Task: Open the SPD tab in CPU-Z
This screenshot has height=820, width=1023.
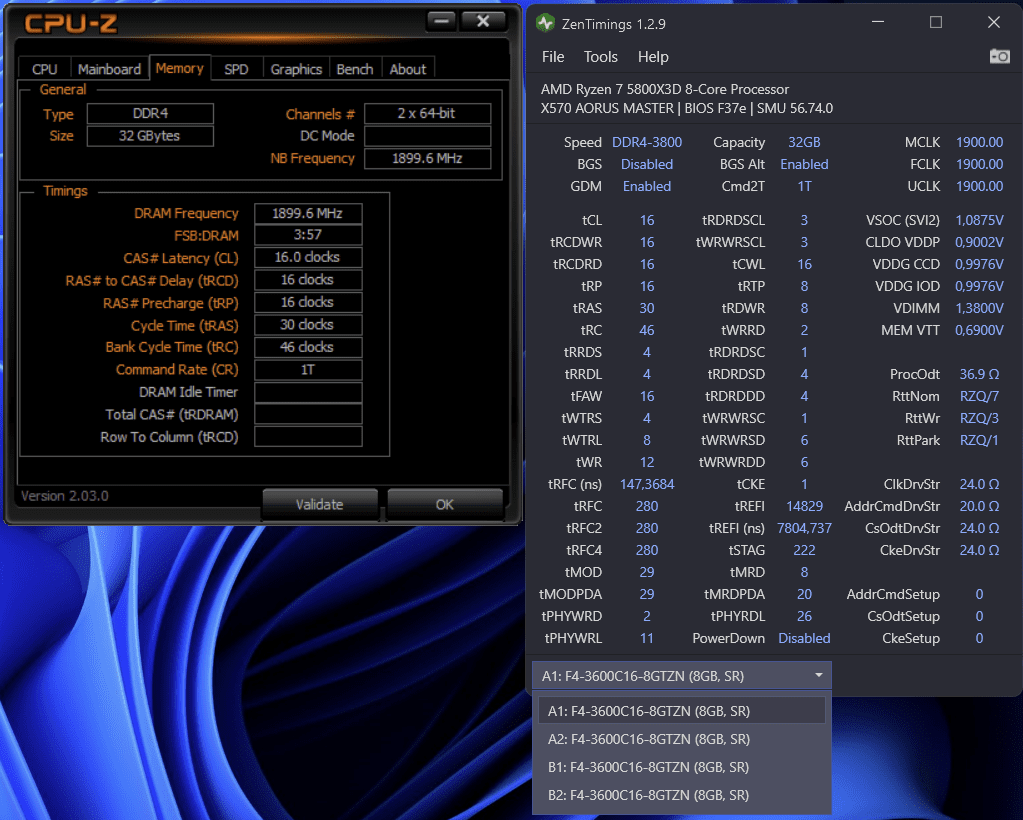Action: [236, 69]
